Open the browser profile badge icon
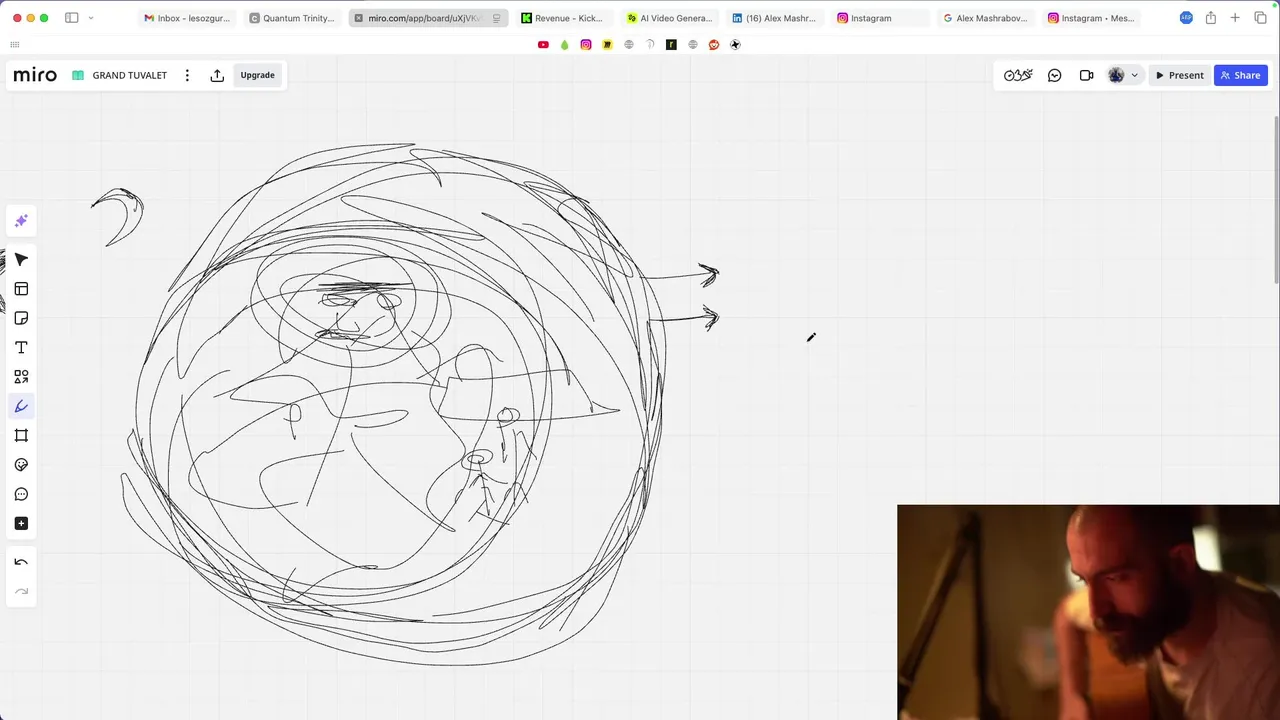Screen dimensions: 1280x720 coord(1186,18)
